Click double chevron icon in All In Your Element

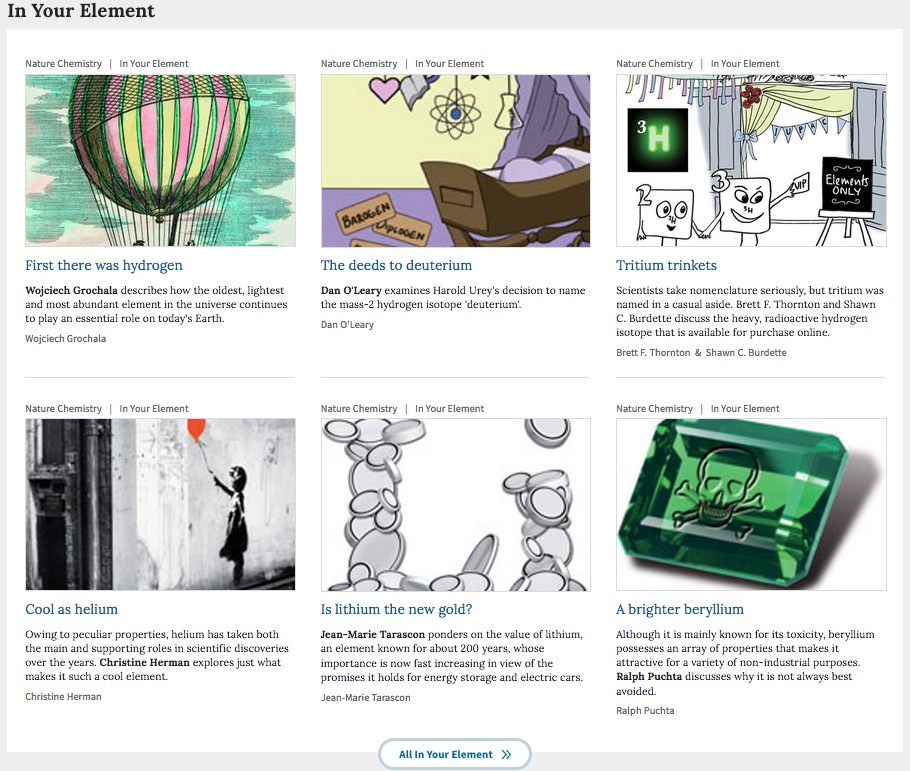[x=507, y=754]
